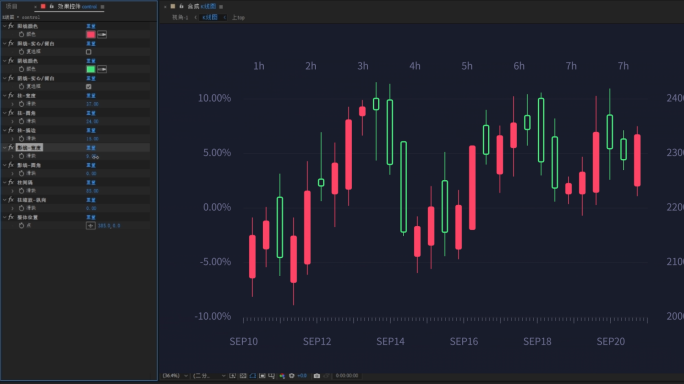Take snapshot with camera icon
This screenshot has width=684, height=384.
[317, 376]
